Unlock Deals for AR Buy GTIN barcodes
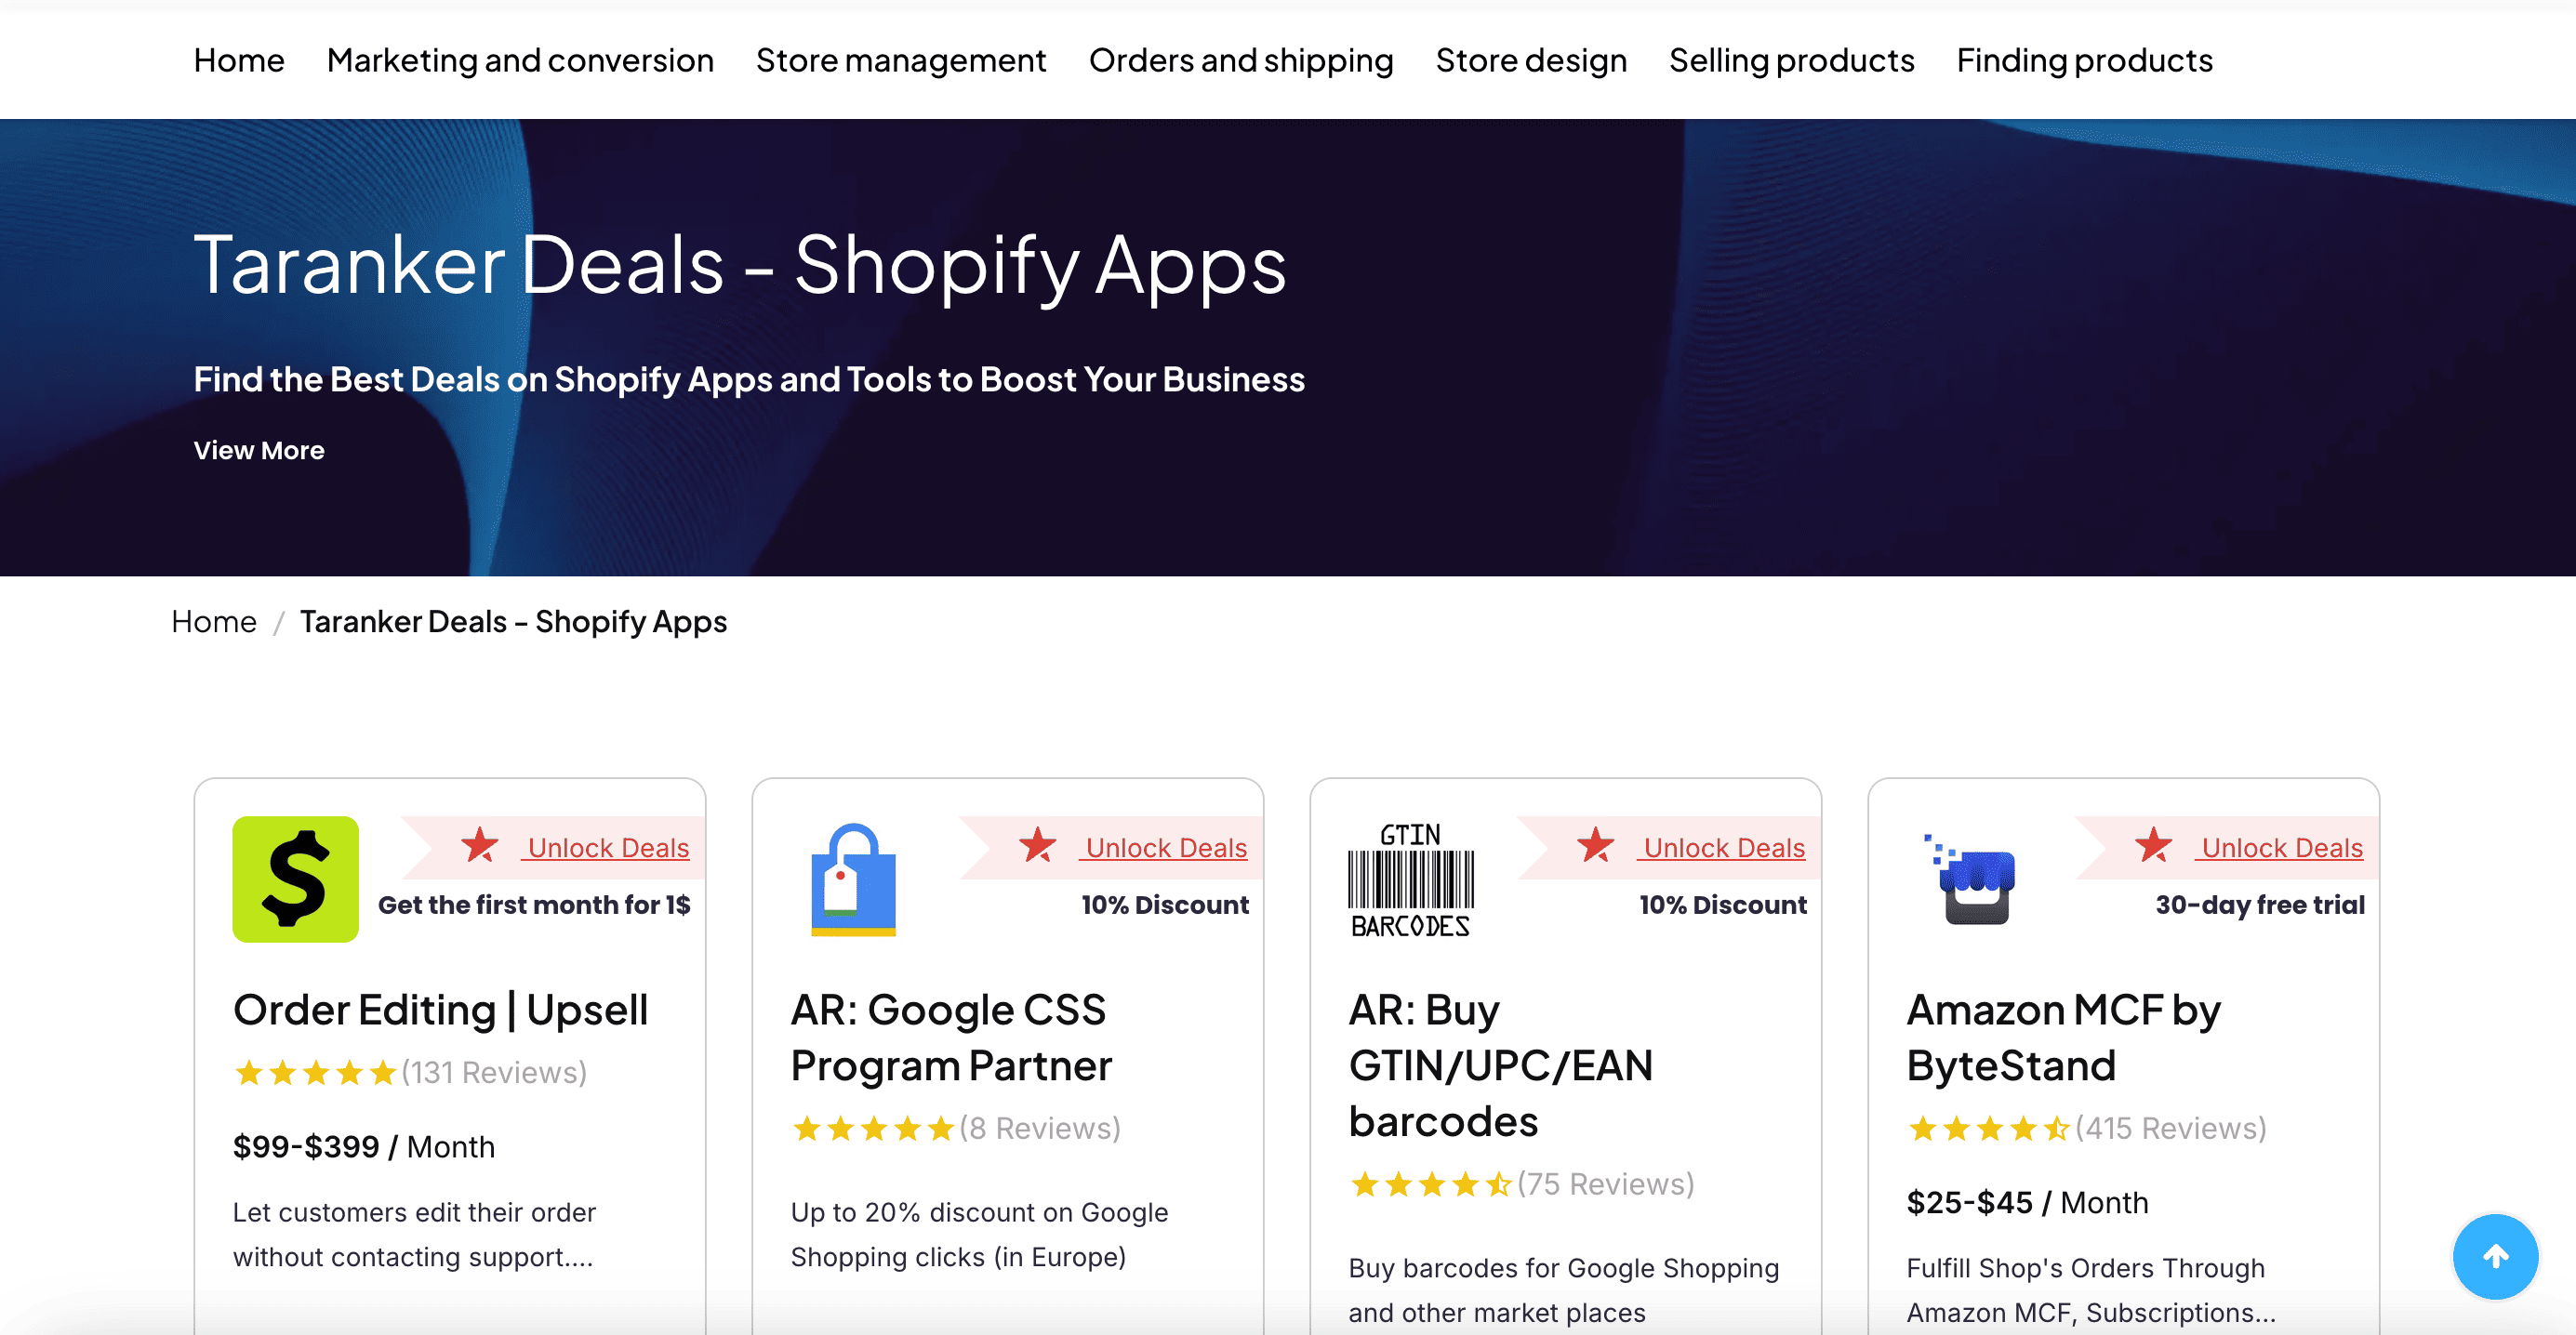Viewport: 2576px width, 1335px height. 1722,848
